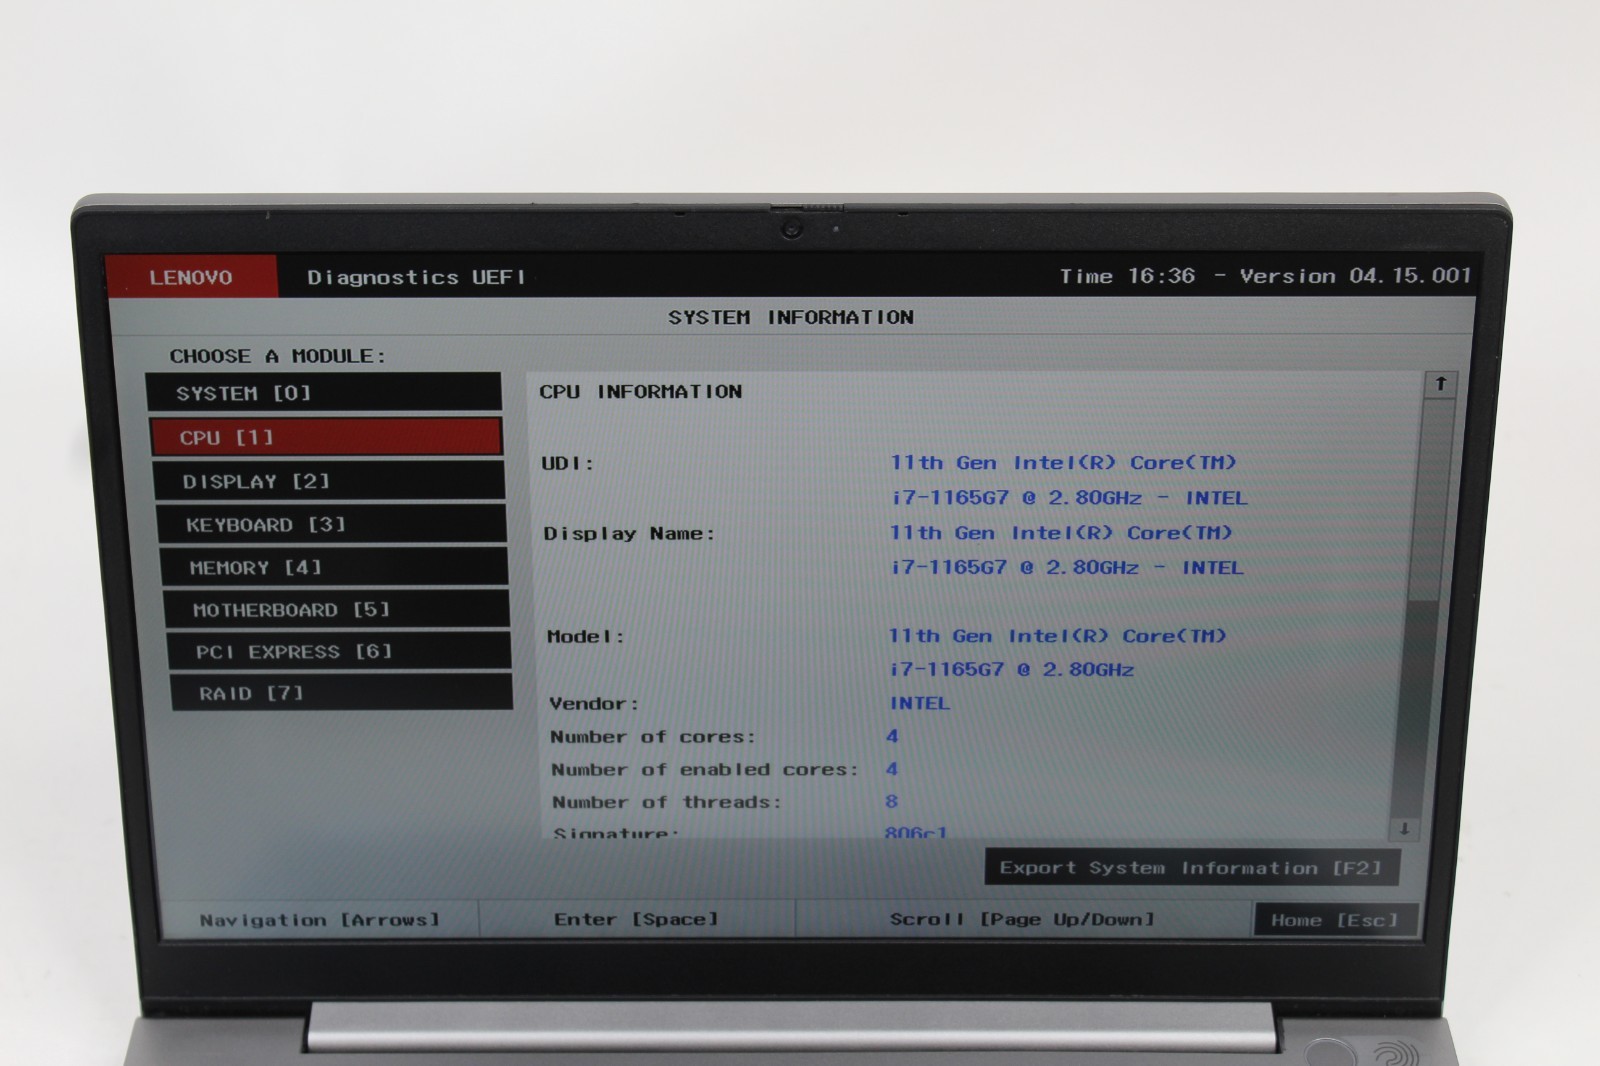This screenshot has width=1600, height=1066.
Task: Click the Vendor value INTEL
Action: point(920,703)
